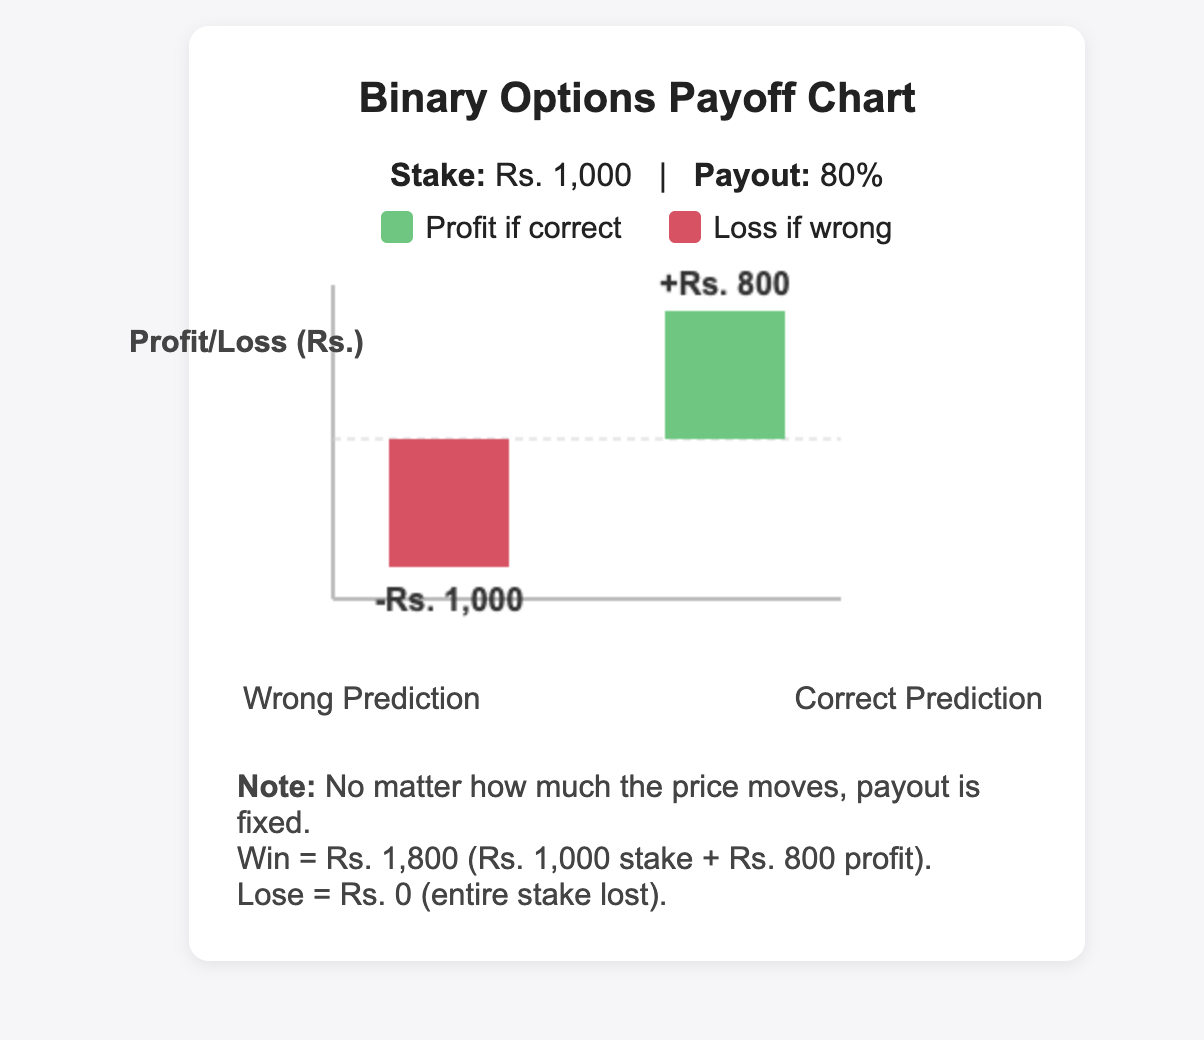Select the Loss if wrong legend label
The width and height of the screenshot is (1204, 1040).
[x=803, y=228]
